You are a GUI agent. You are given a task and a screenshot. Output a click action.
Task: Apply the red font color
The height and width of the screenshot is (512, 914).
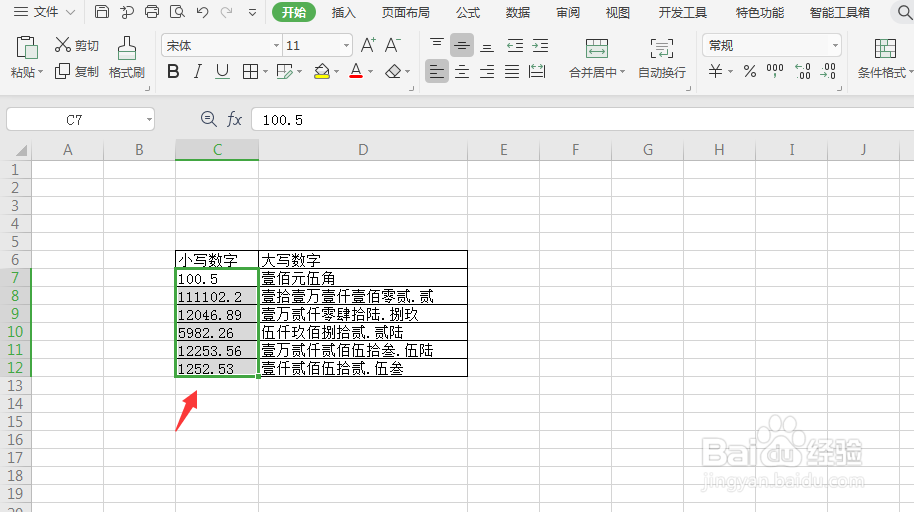coord(356,72)
